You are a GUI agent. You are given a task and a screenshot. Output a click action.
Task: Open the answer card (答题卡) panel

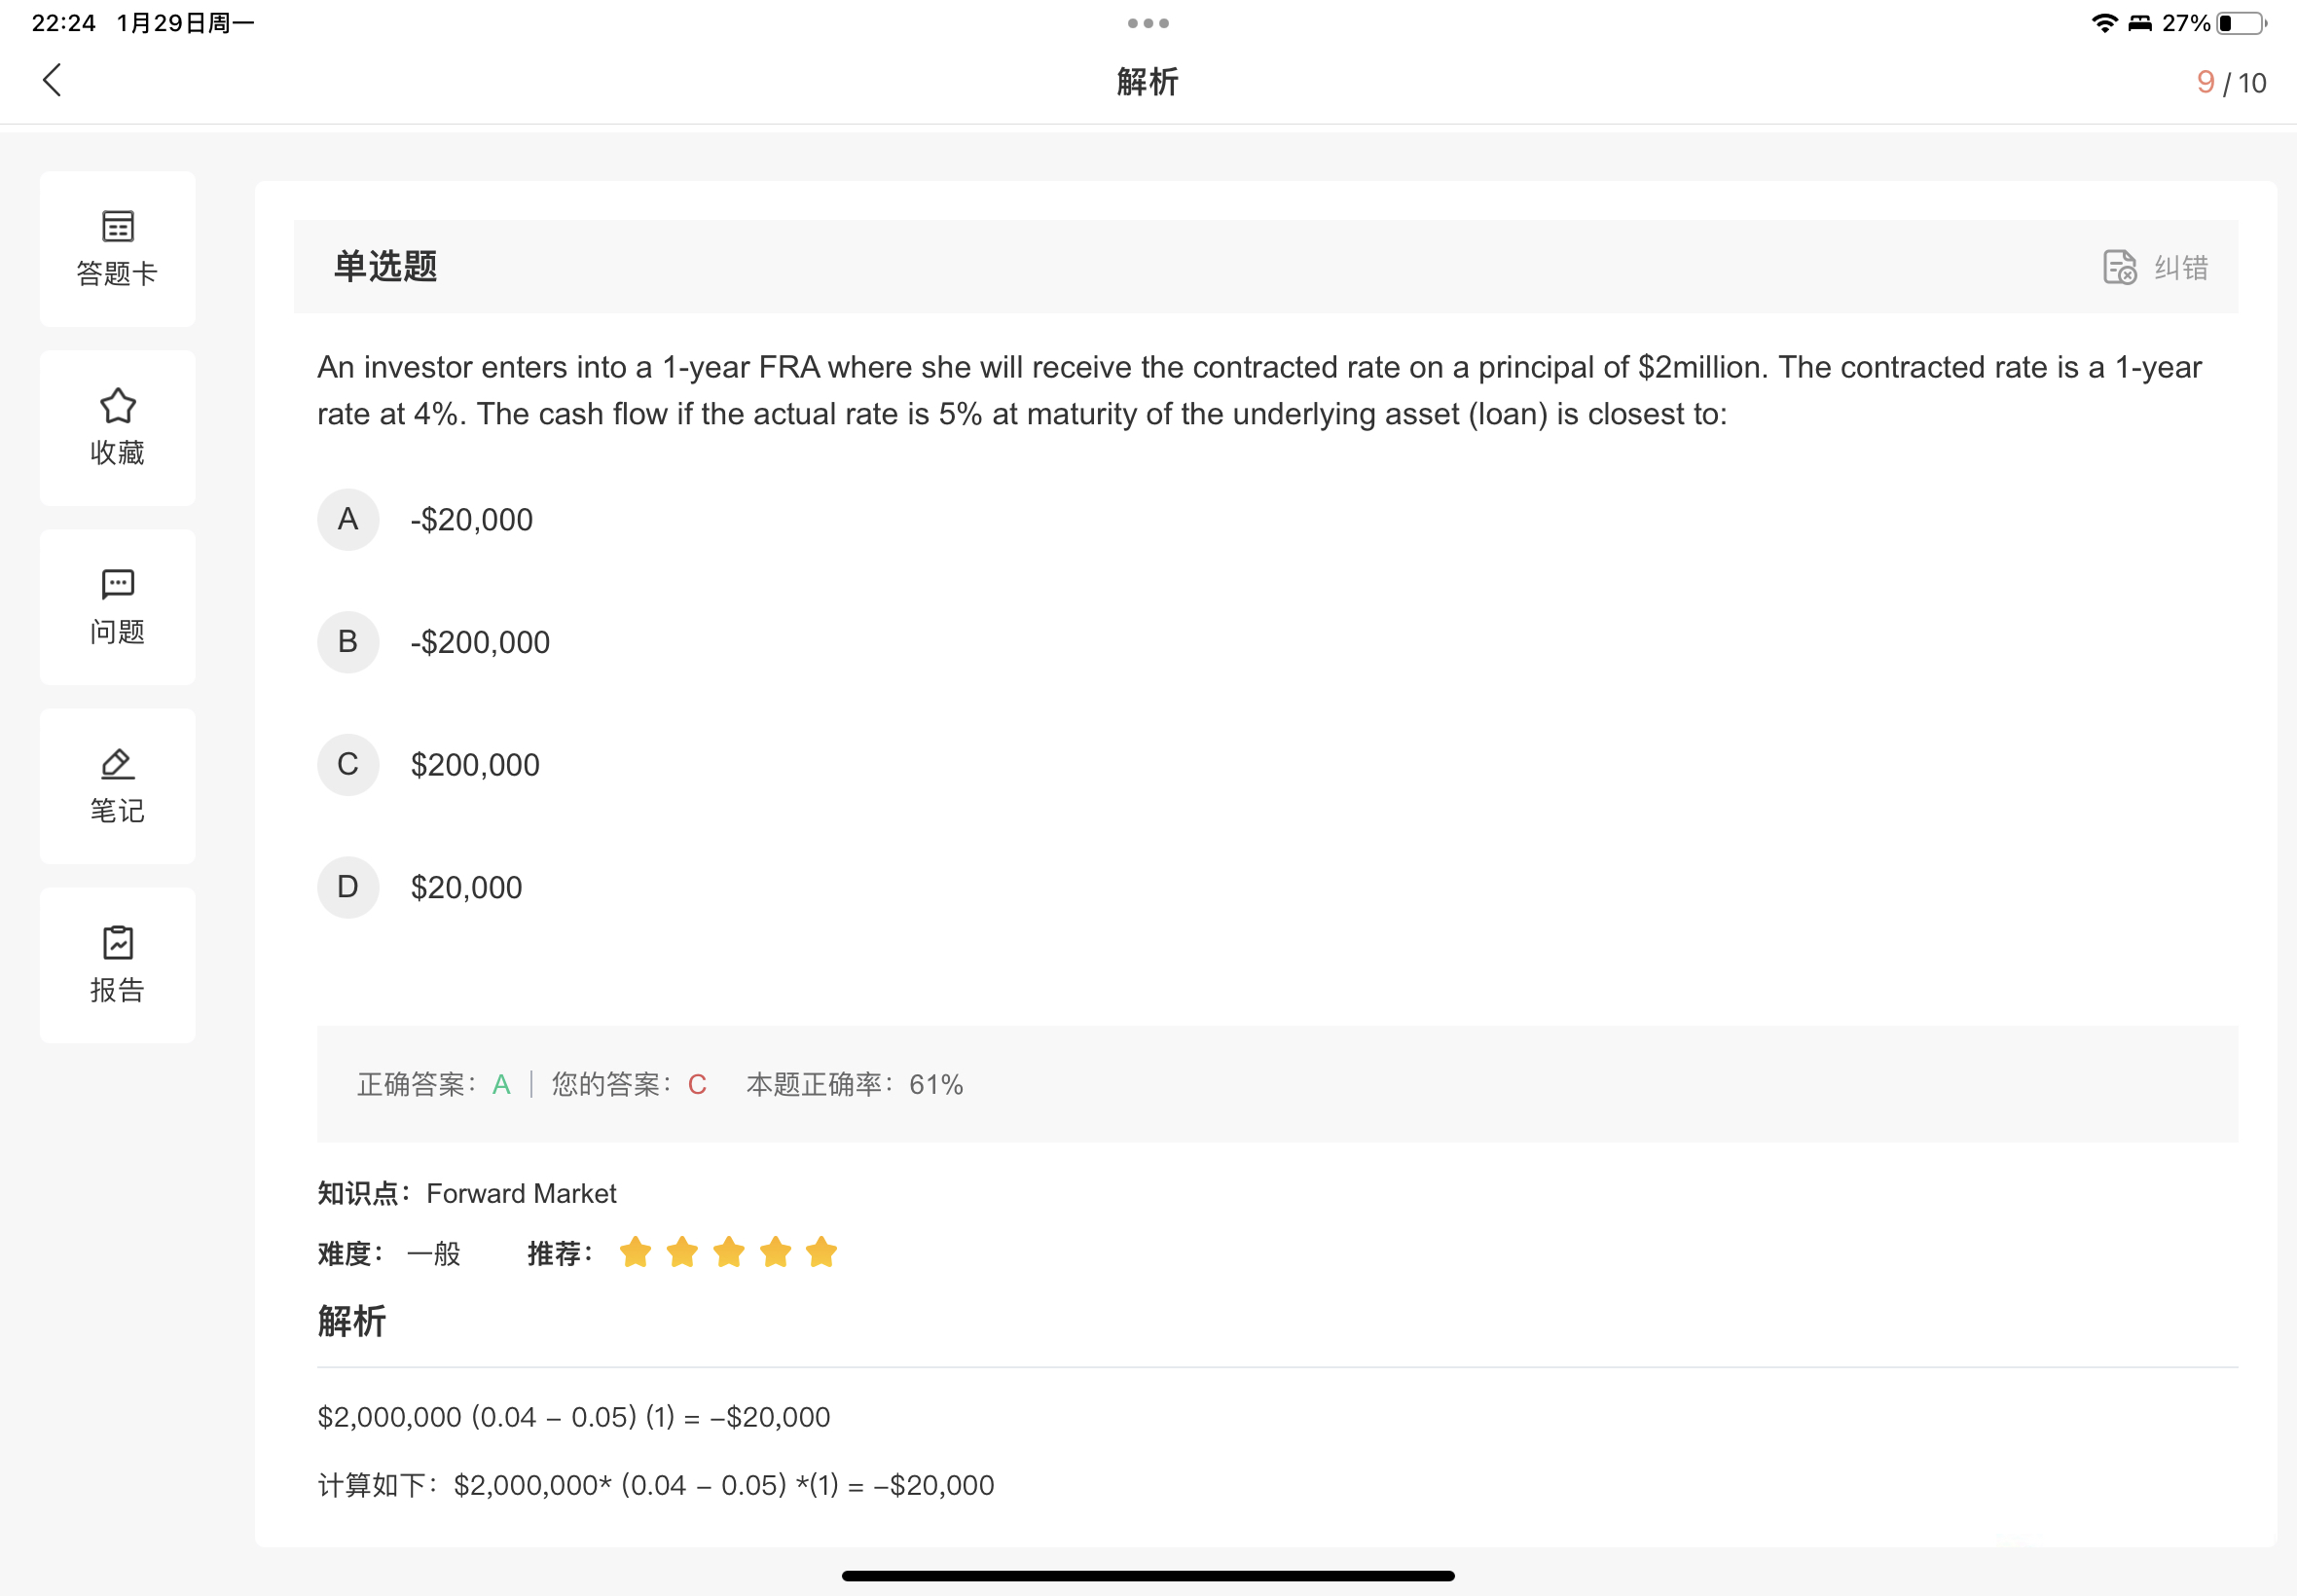pyautogui.click(x=117, y=248)
